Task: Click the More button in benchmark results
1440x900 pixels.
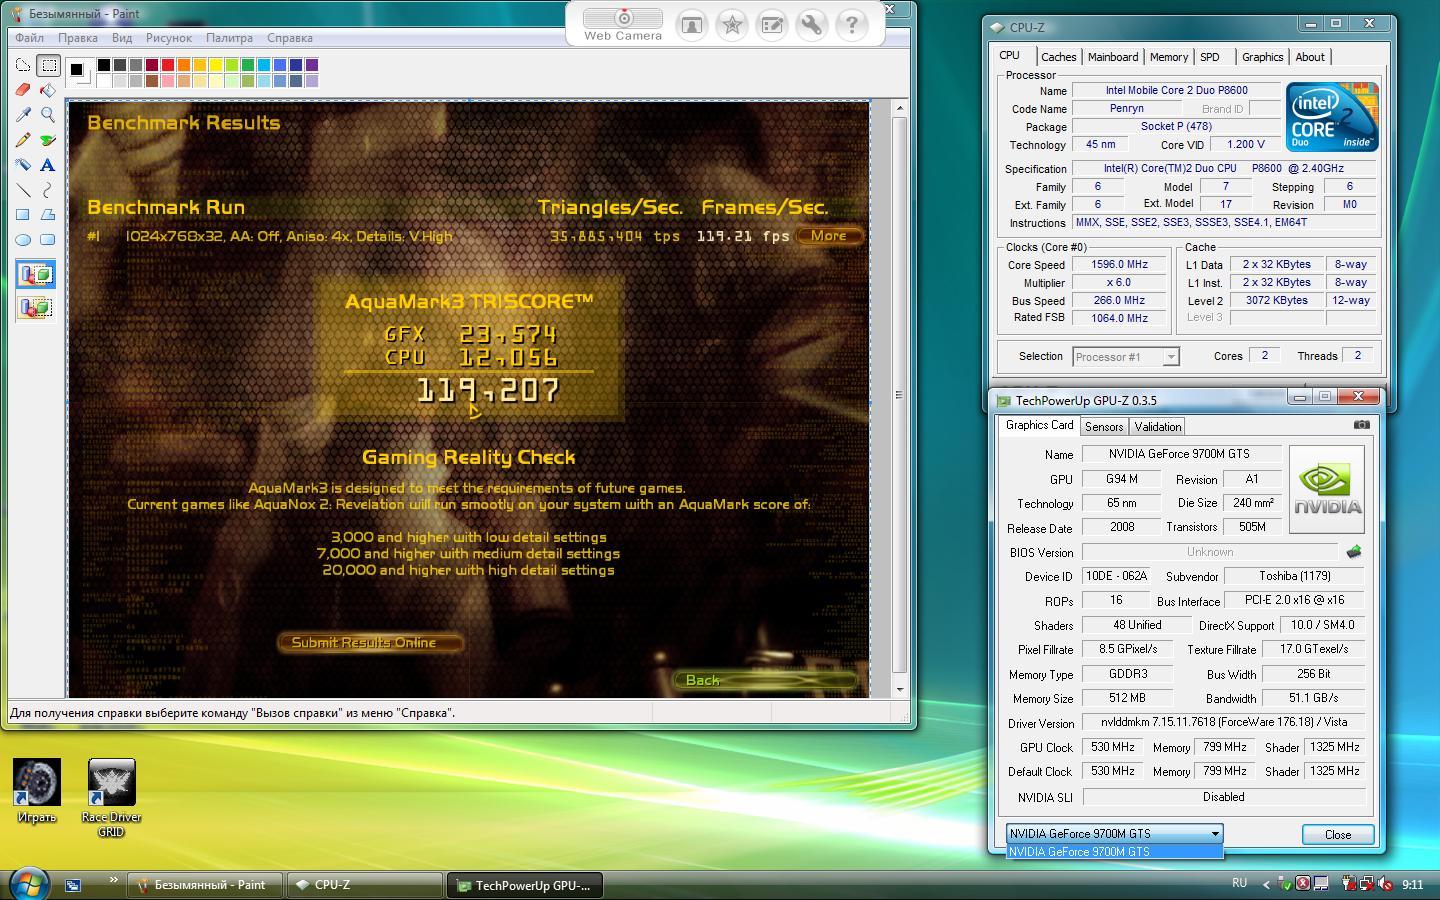Action: [x=829, y=236]
